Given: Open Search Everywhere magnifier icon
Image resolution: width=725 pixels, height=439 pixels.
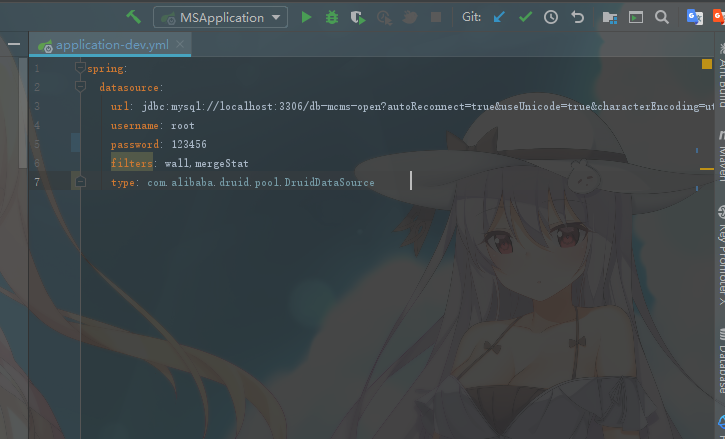Looking at the screenshot, I should [x=662, y=18].
